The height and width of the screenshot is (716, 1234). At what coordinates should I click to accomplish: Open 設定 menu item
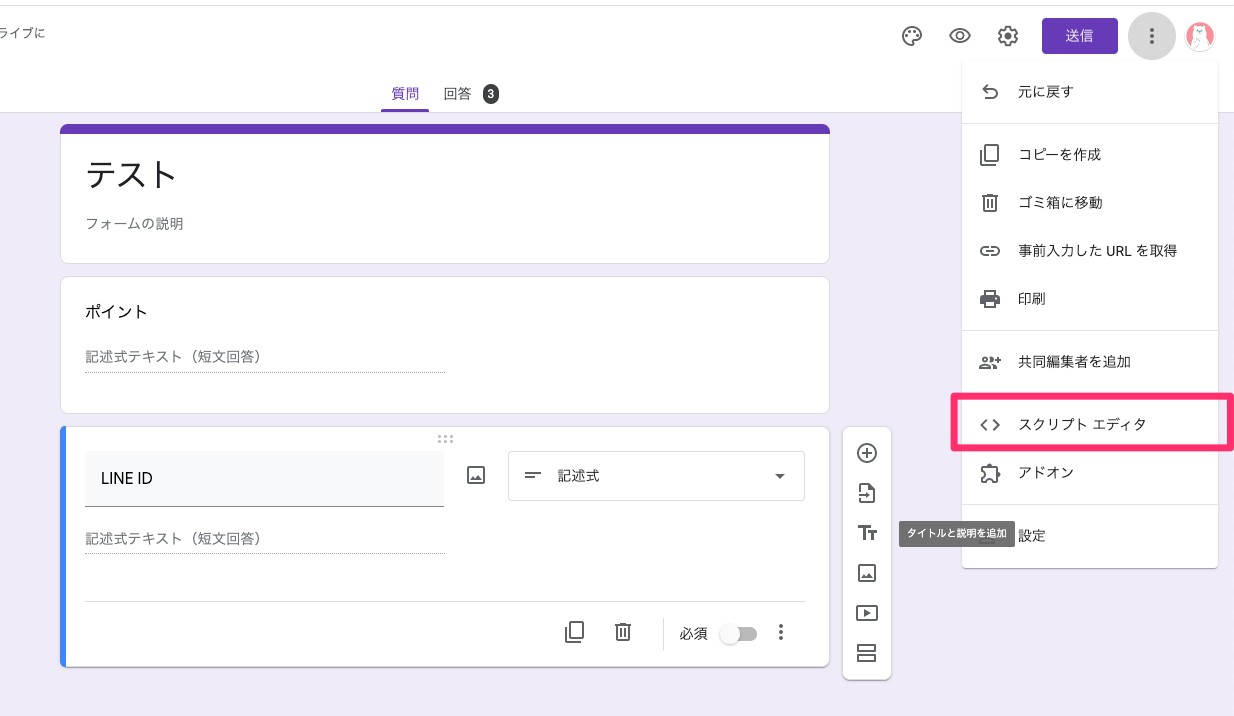[1090, 535]
